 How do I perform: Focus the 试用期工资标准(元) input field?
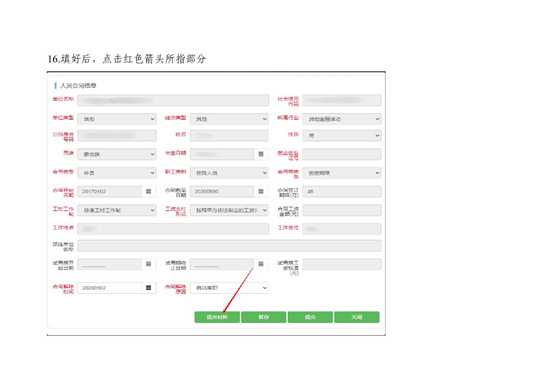click(x=342, y=264)
